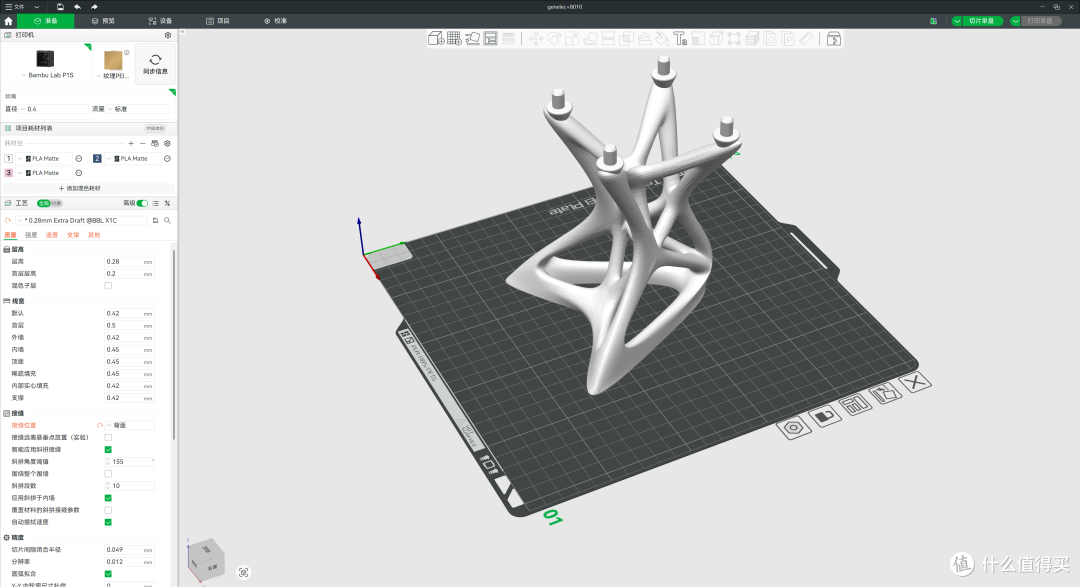Click the Add plate grid icon
This screenshot has height=587, width=1080.
point(454,39)
